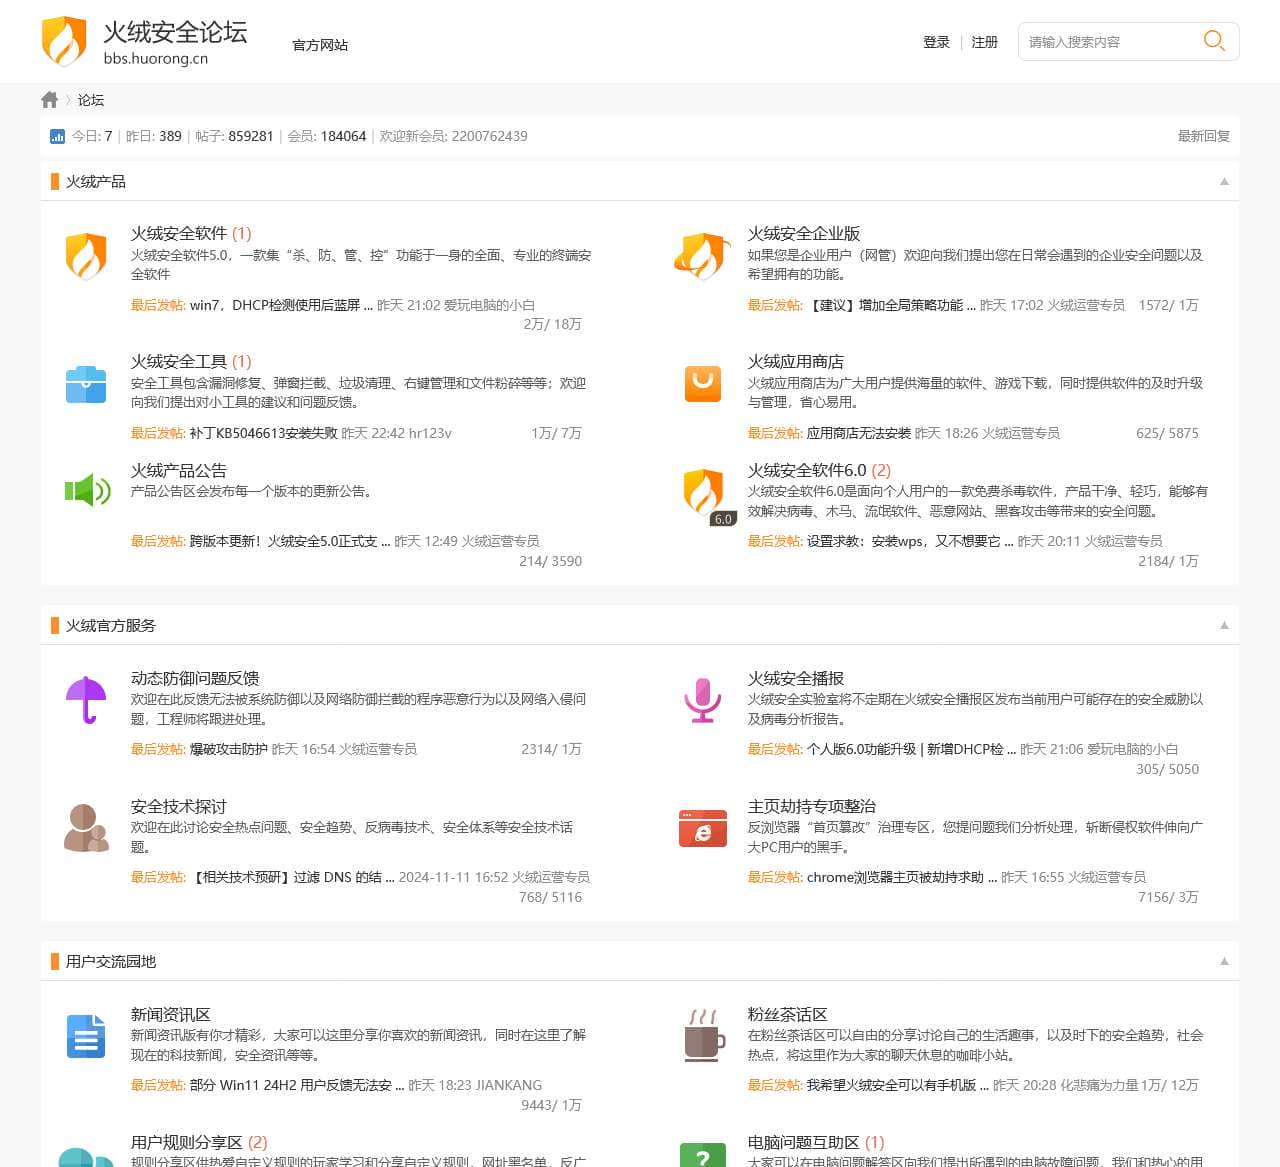This screenshot has height=1167, width=1280.
Task: Click the 安全技术探讨 people icon
Action: coord(86,828)
